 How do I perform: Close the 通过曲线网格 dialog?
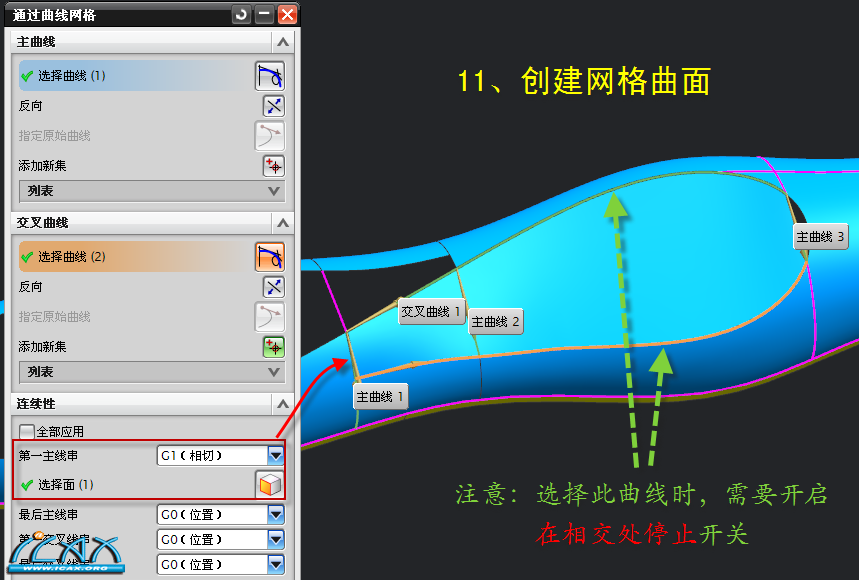[x=287, y=14]
